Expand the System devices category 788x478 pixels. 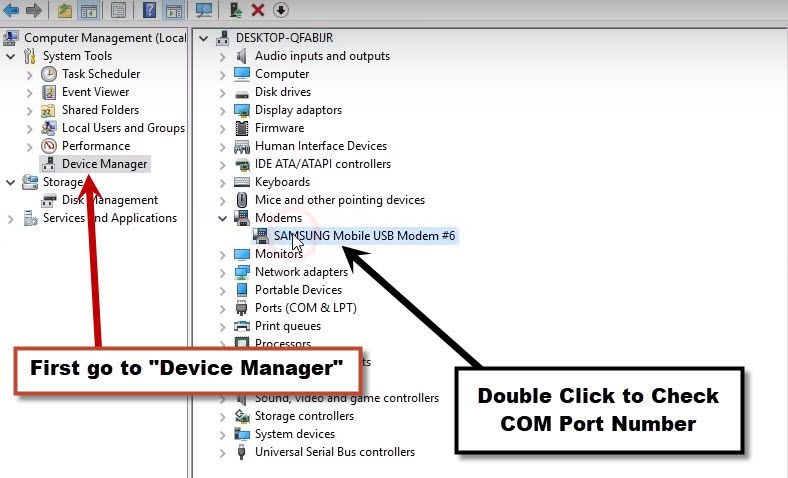click(x=222, y=435)
